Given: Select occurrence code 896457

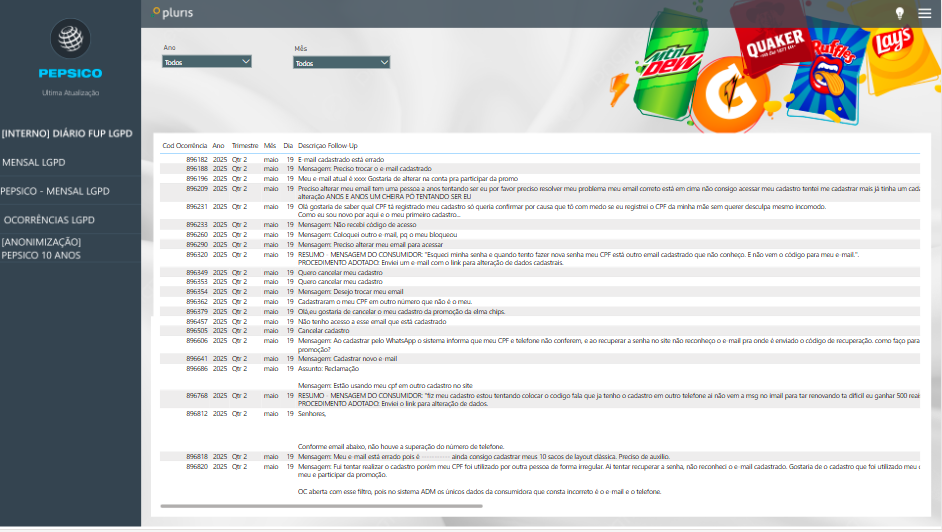Looking at the screenshot, I should pos(196,322).
